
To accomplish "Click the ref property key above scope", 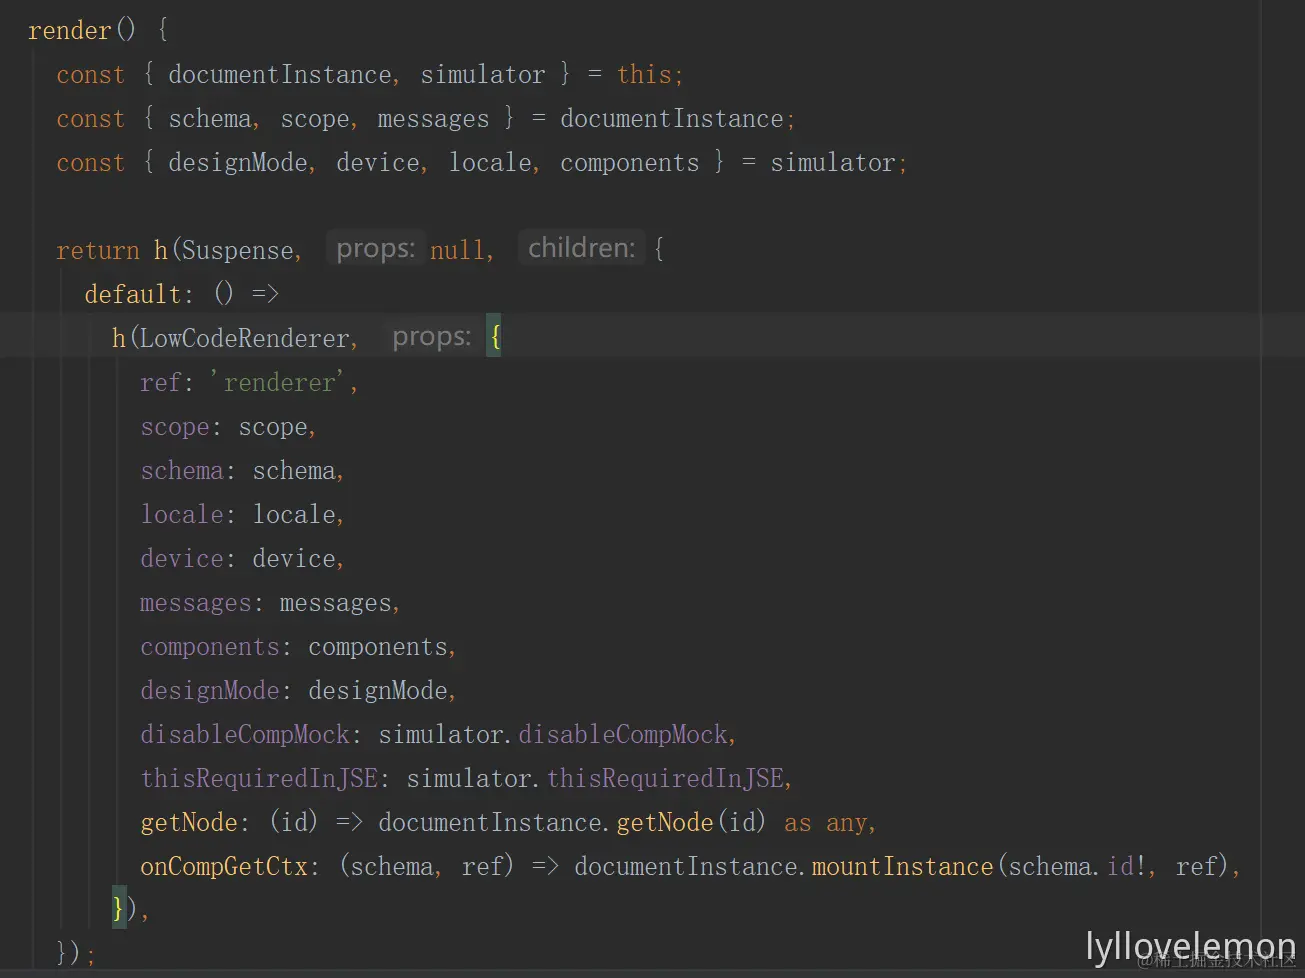I will [x=161, y=382].
